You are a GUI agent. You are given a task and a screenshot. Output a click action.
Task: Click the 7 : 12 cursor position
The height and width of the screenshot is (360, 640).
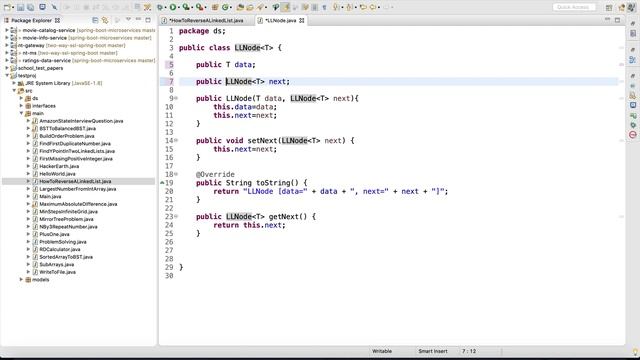469,351
